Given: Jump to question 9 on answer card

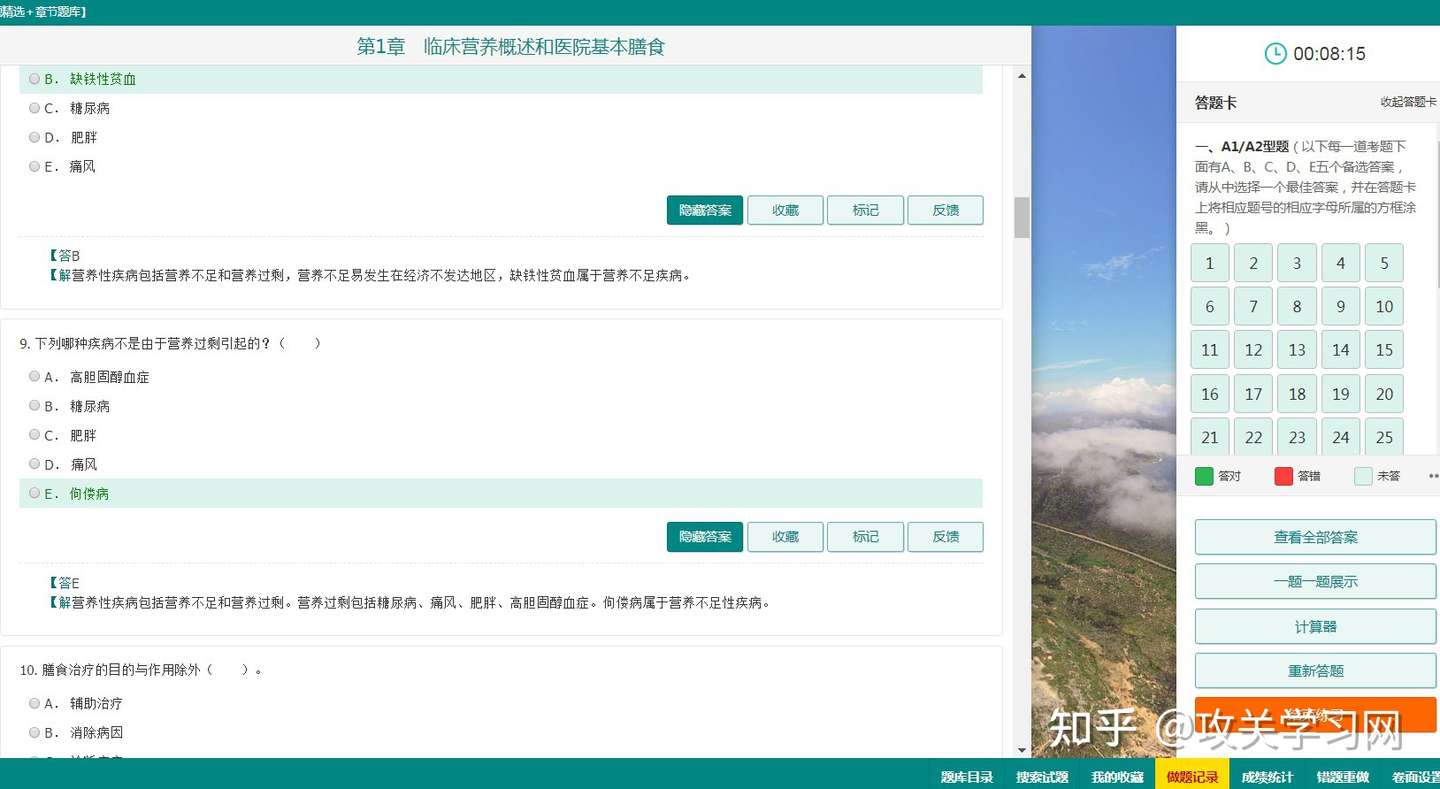Looking at the screenshot, I should 1341,307.
